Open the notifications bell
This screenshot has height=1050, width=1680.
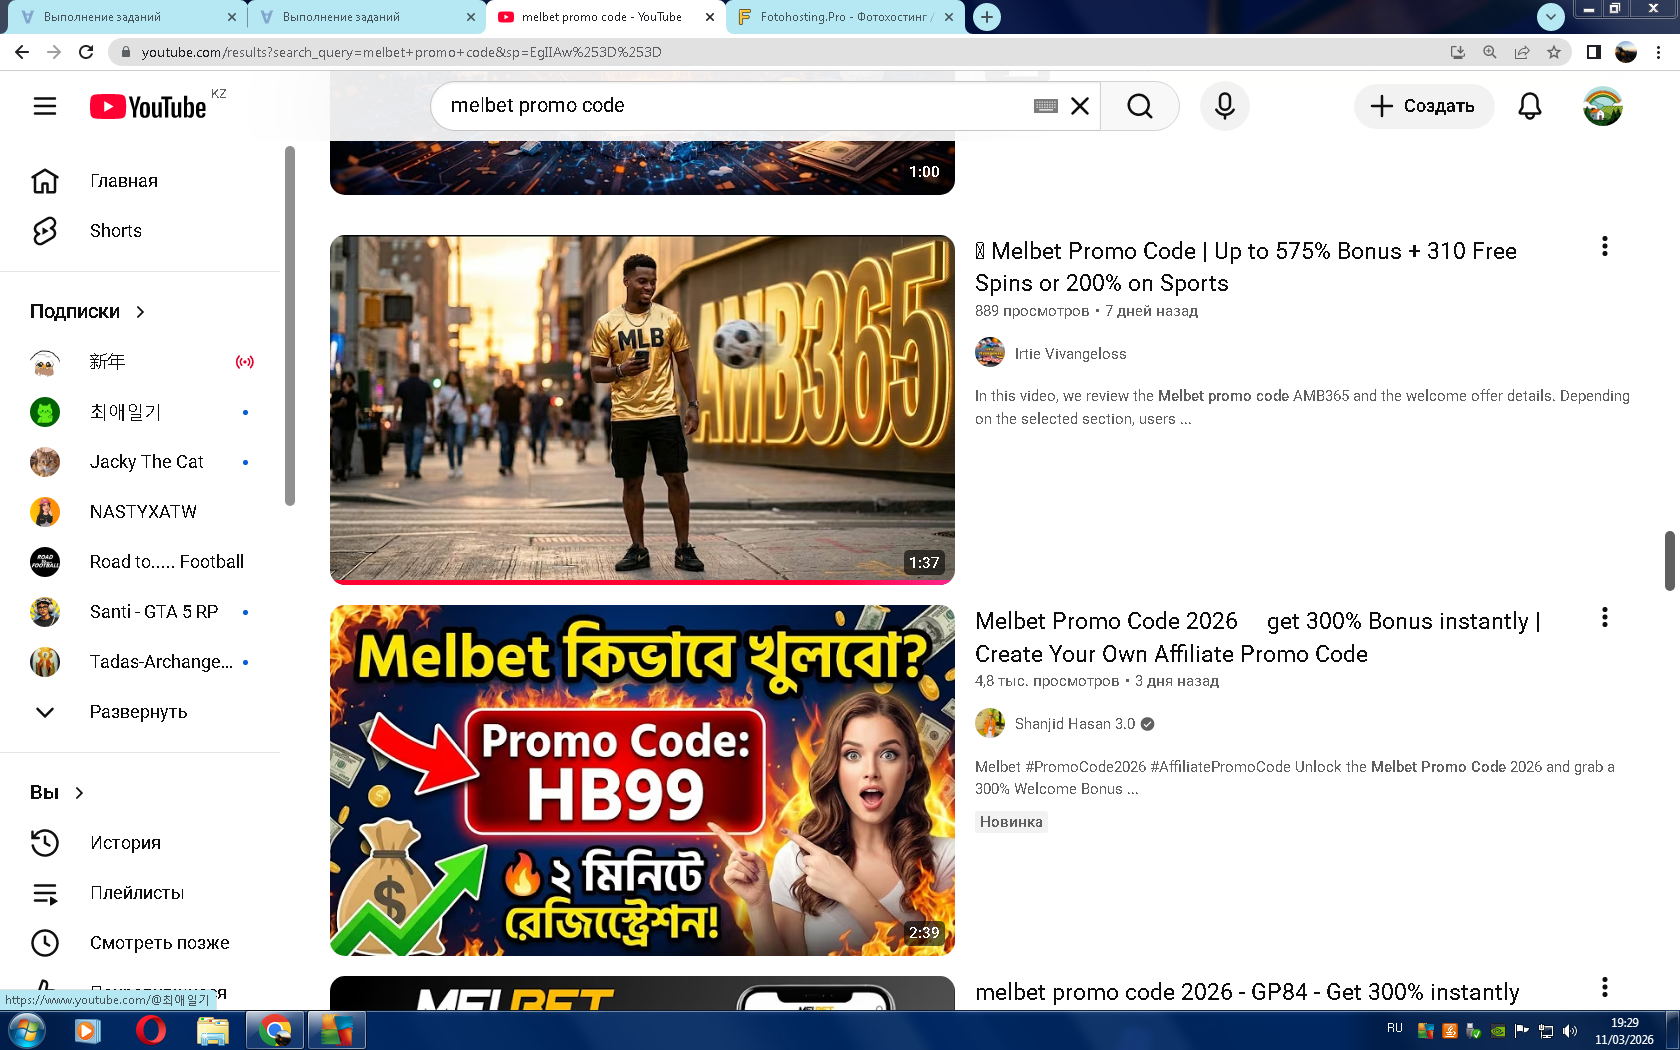(1530, 106)
